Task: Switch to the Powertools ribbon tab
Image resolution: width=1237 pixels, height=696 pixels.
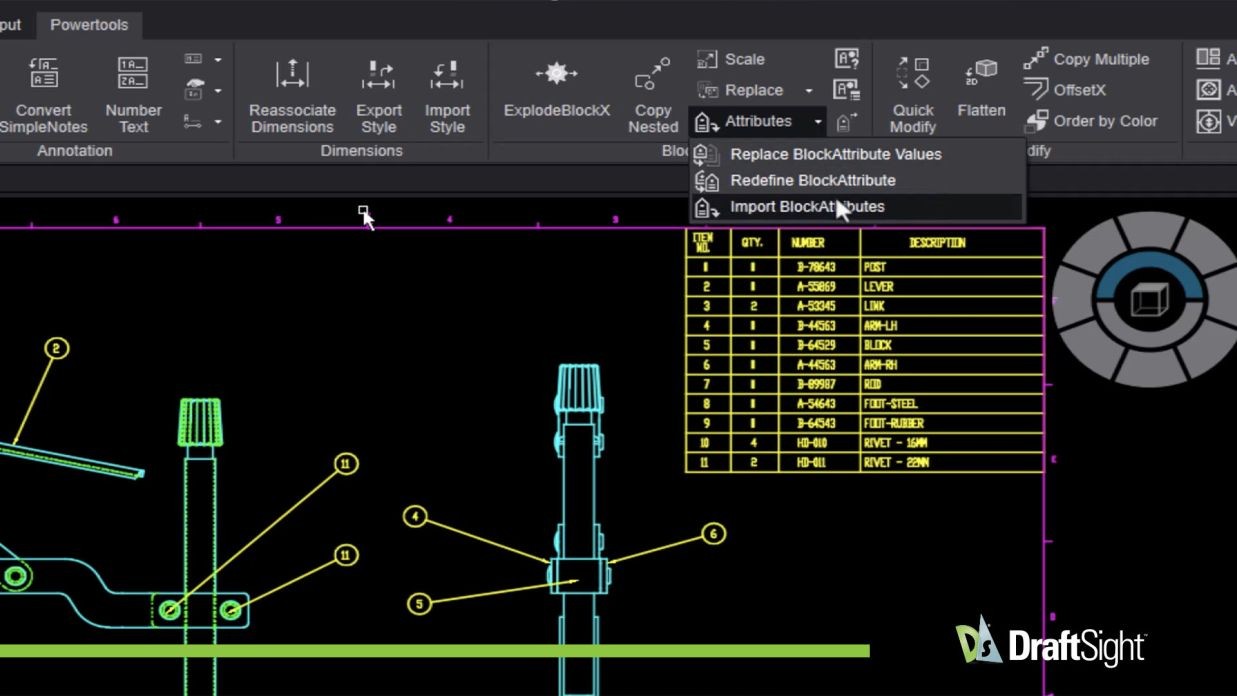Action: point(89,24)
